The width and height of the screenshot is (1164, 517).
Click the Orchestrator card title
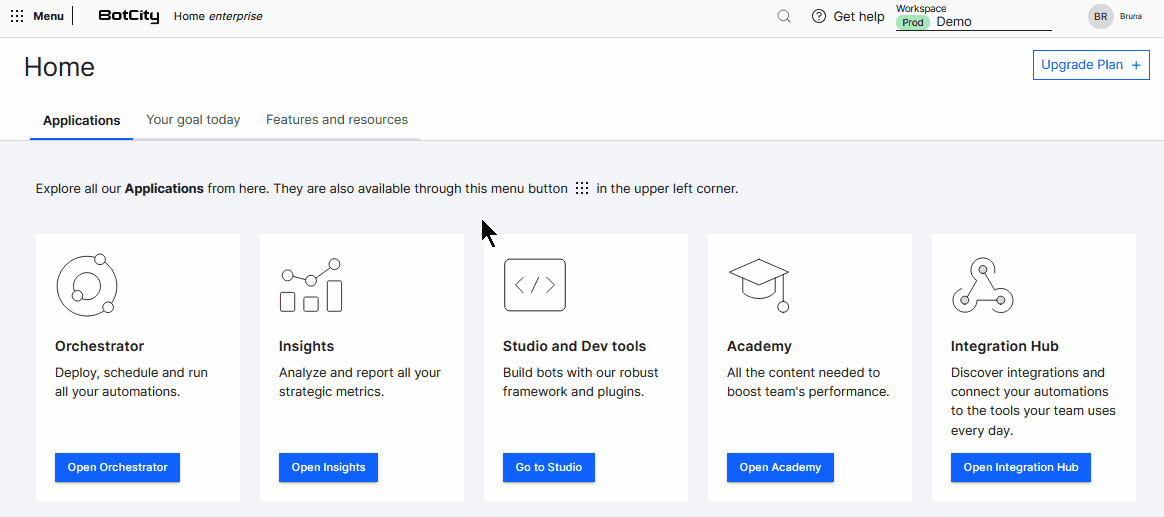[99, 346]
